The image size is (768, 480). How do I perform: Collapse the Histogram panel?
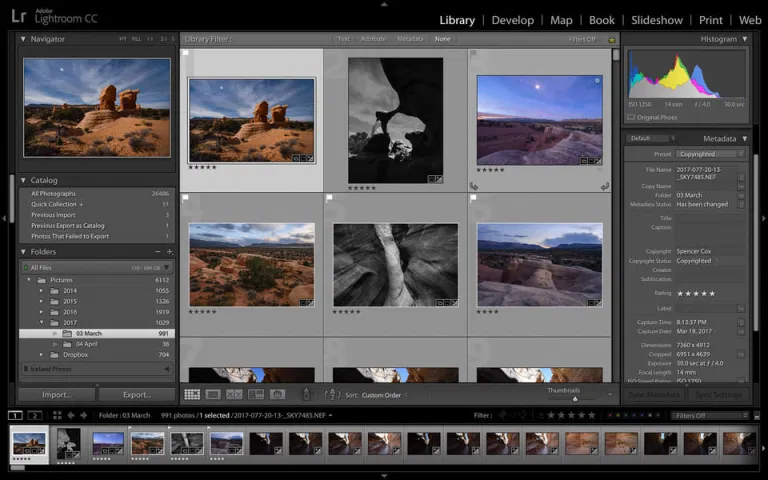744,39
